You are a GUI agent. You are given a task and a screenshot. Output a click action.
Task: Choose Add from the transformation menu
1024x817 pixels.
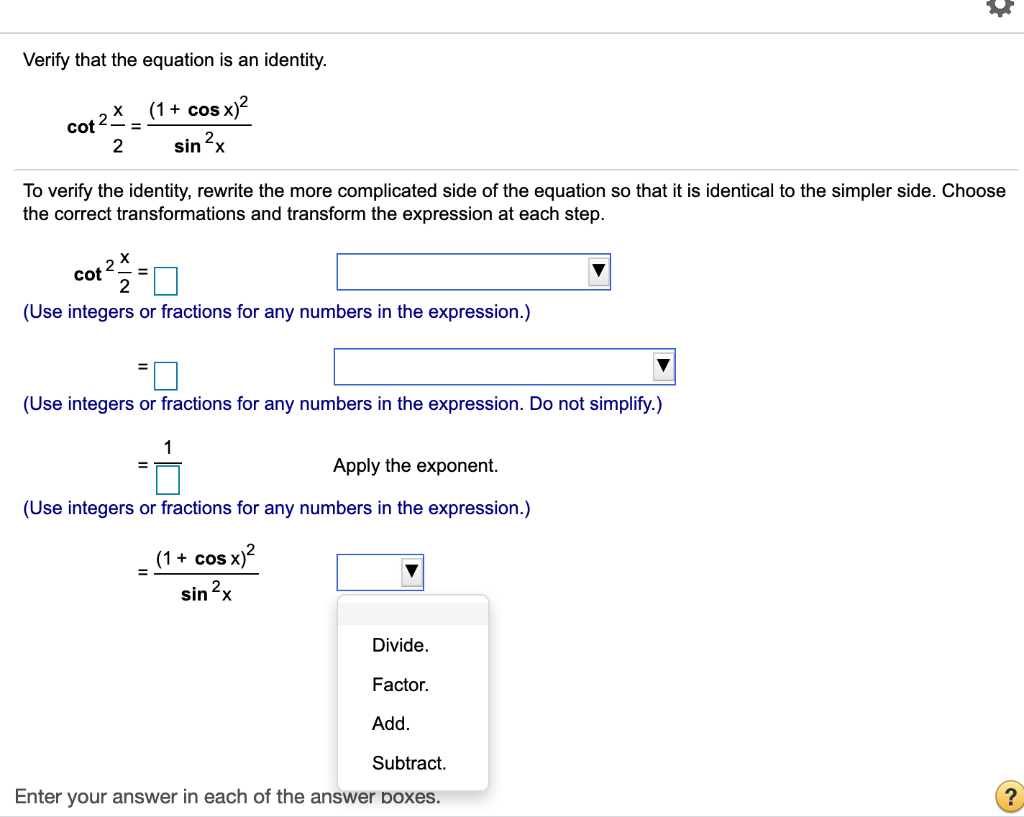click(390, 723)
